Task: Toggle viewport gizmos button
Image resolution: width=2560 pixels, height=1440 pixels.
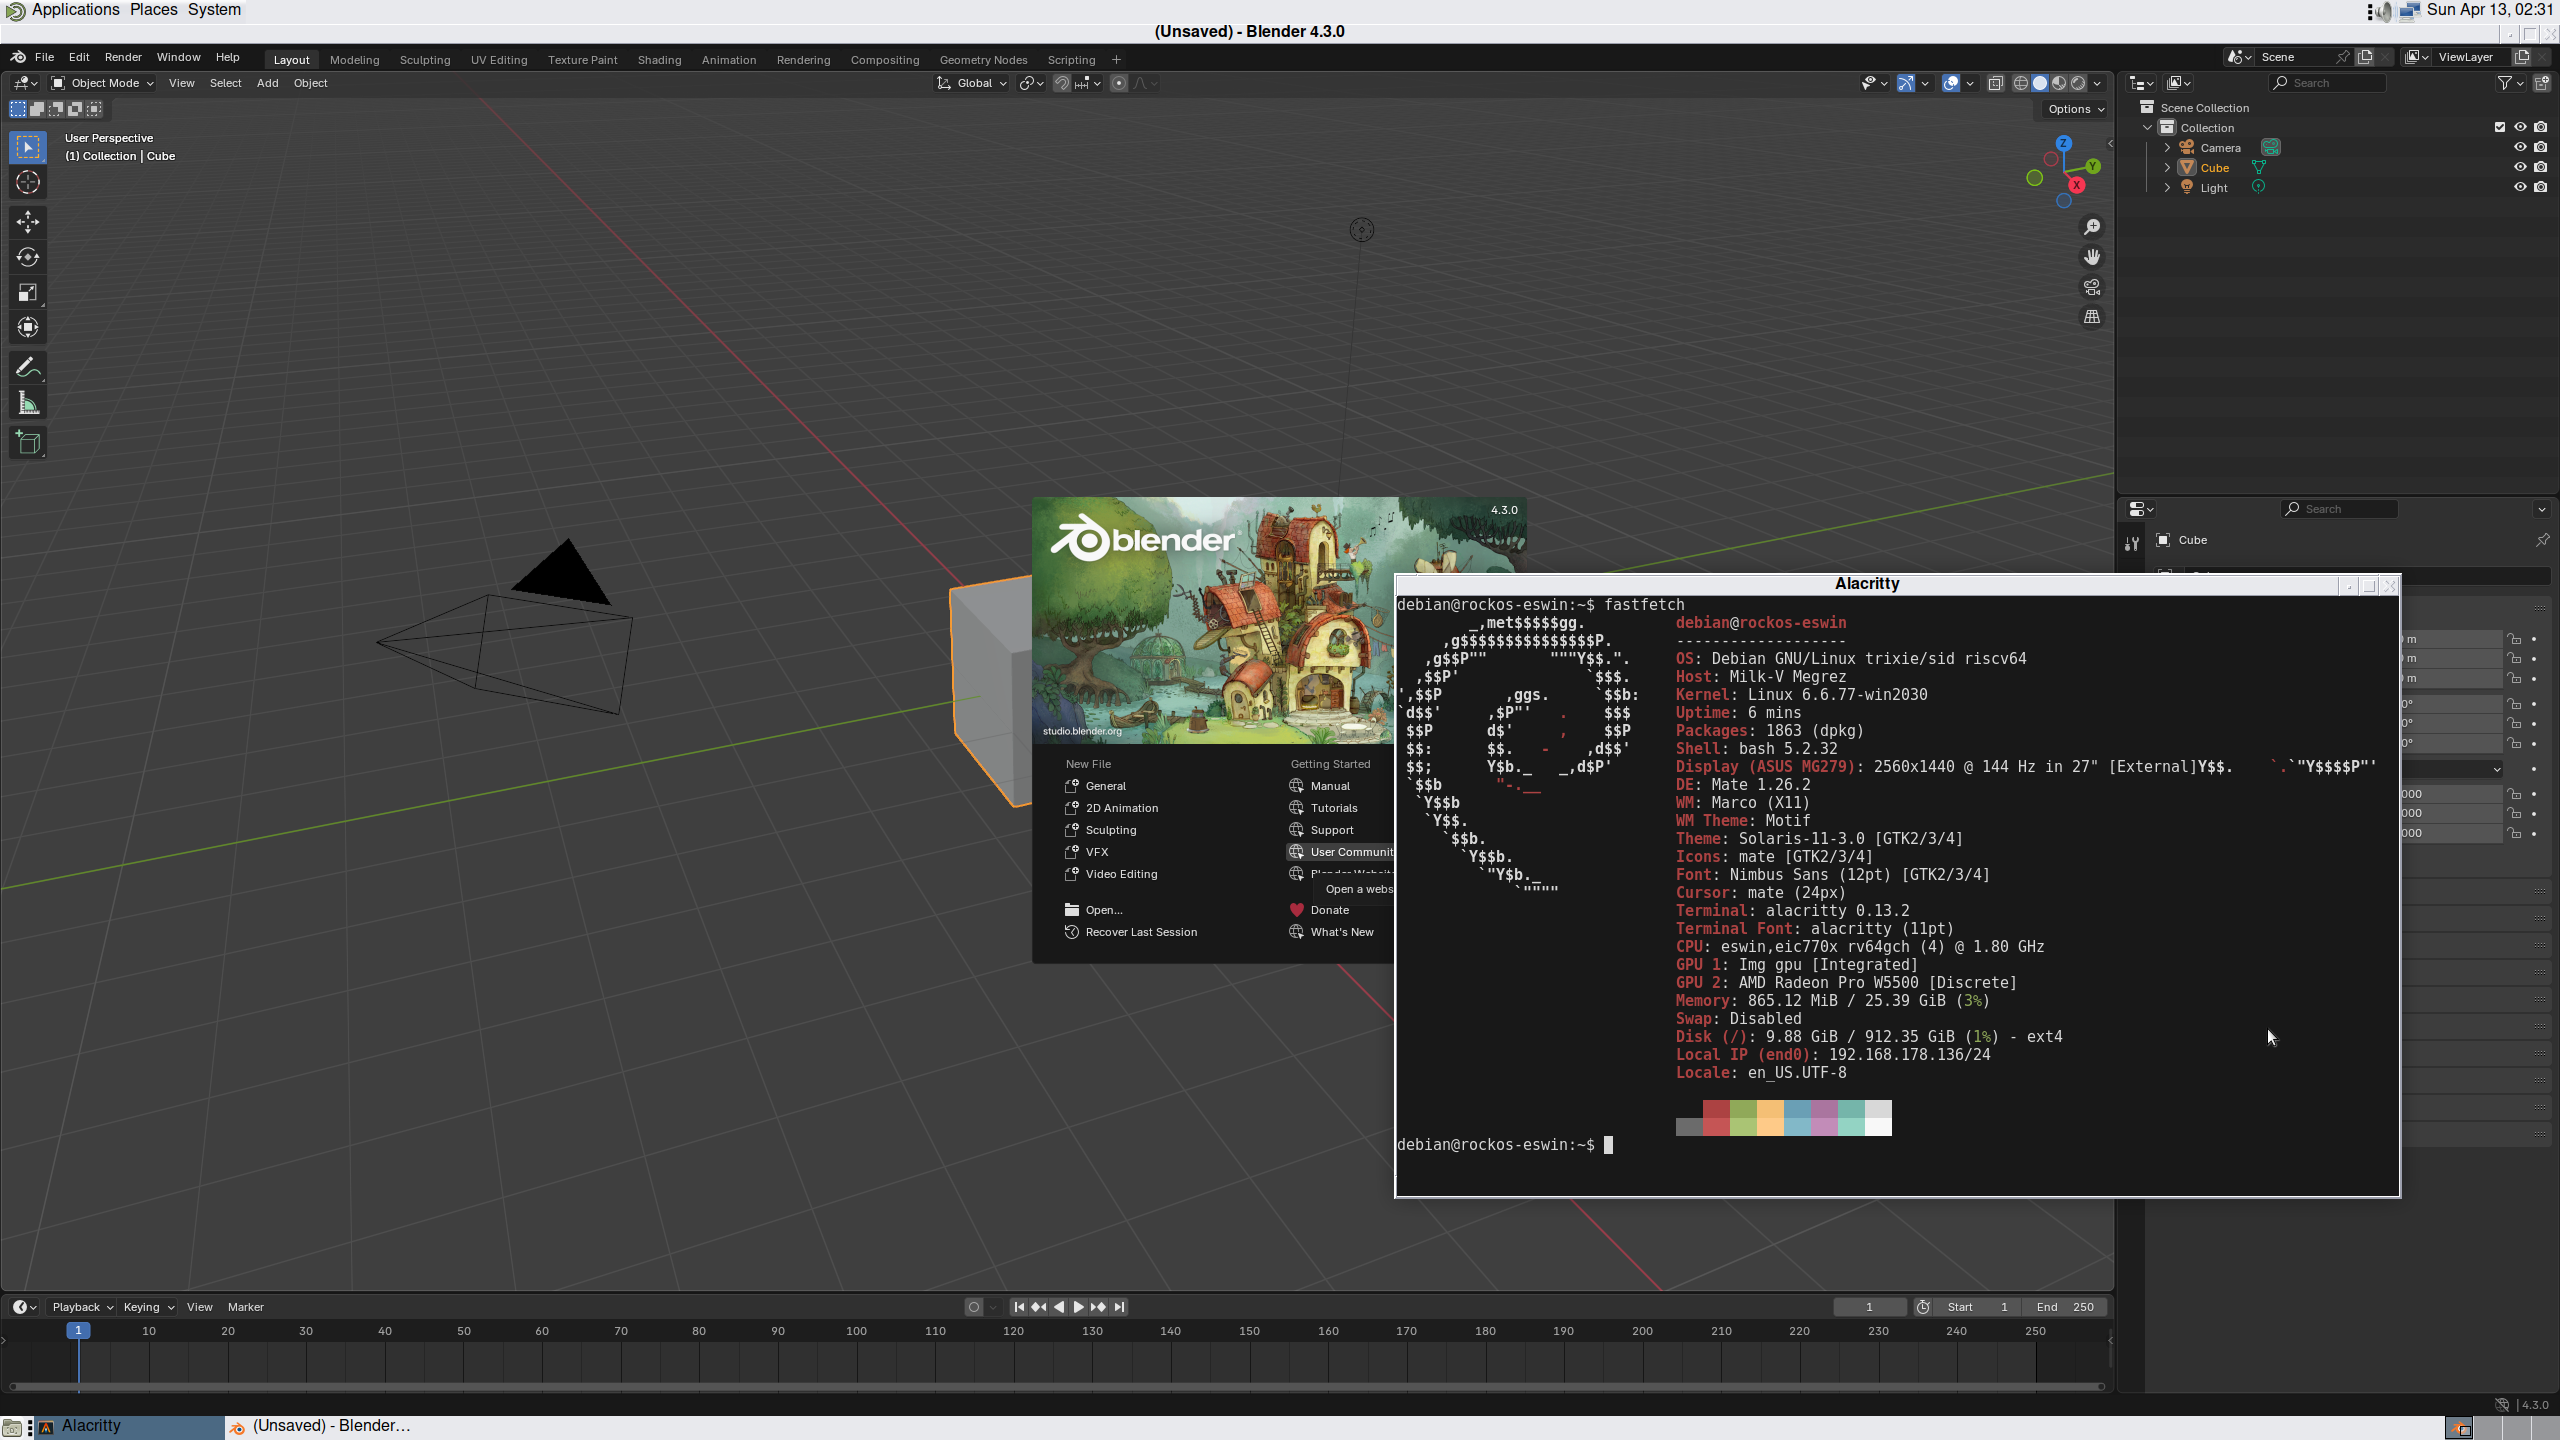Action: [x=1906, y=83]
